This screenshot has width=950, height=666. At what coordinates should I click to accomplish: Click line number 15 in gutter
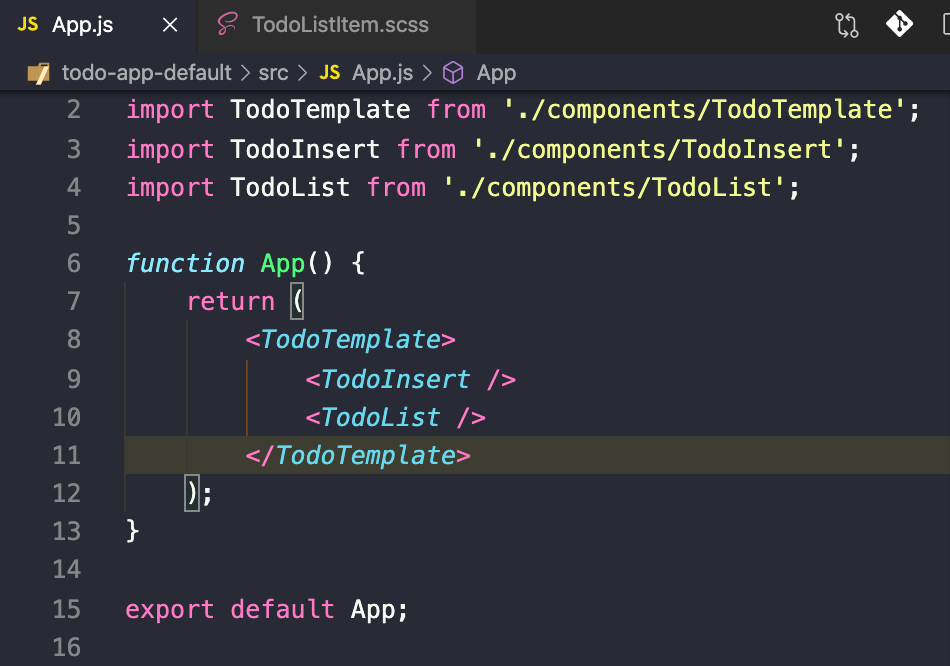(67, 610)
